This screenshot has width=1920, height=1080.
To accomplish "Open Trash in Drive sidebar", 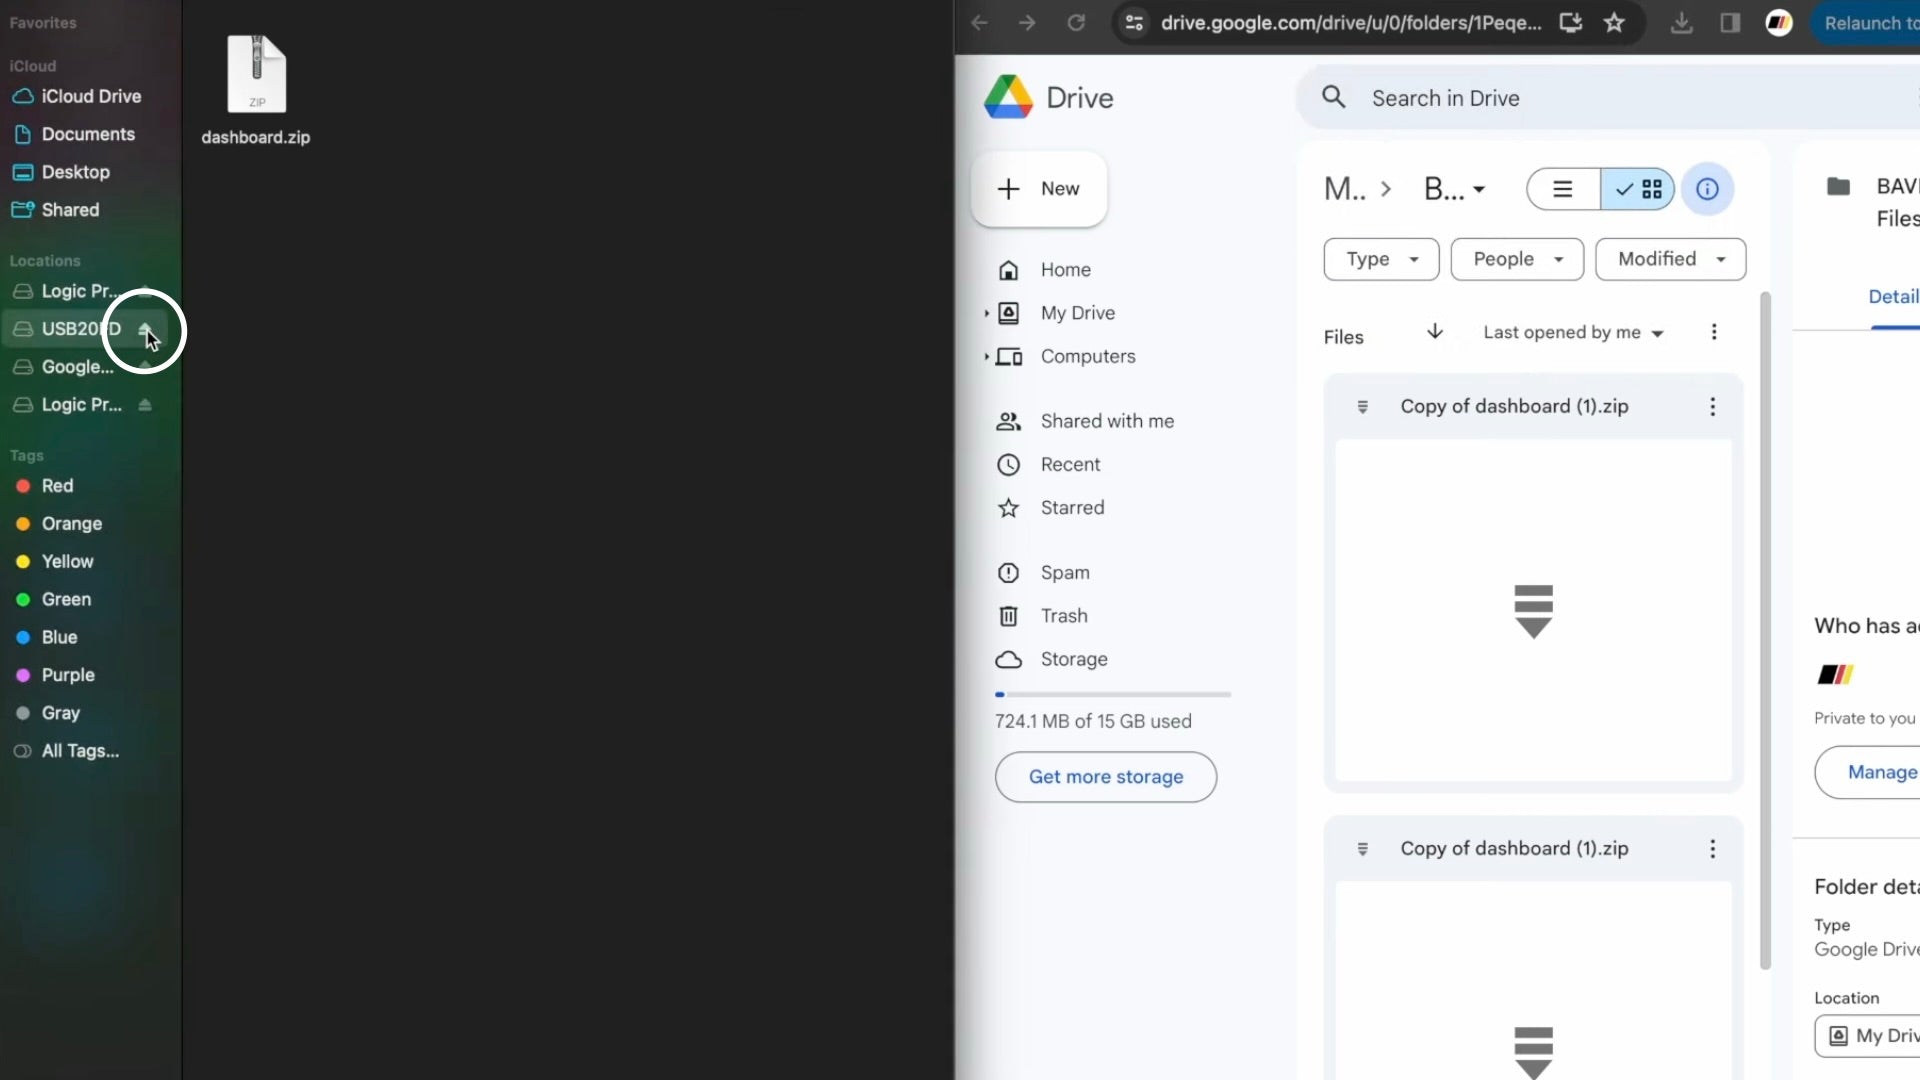I will 1063,616.
